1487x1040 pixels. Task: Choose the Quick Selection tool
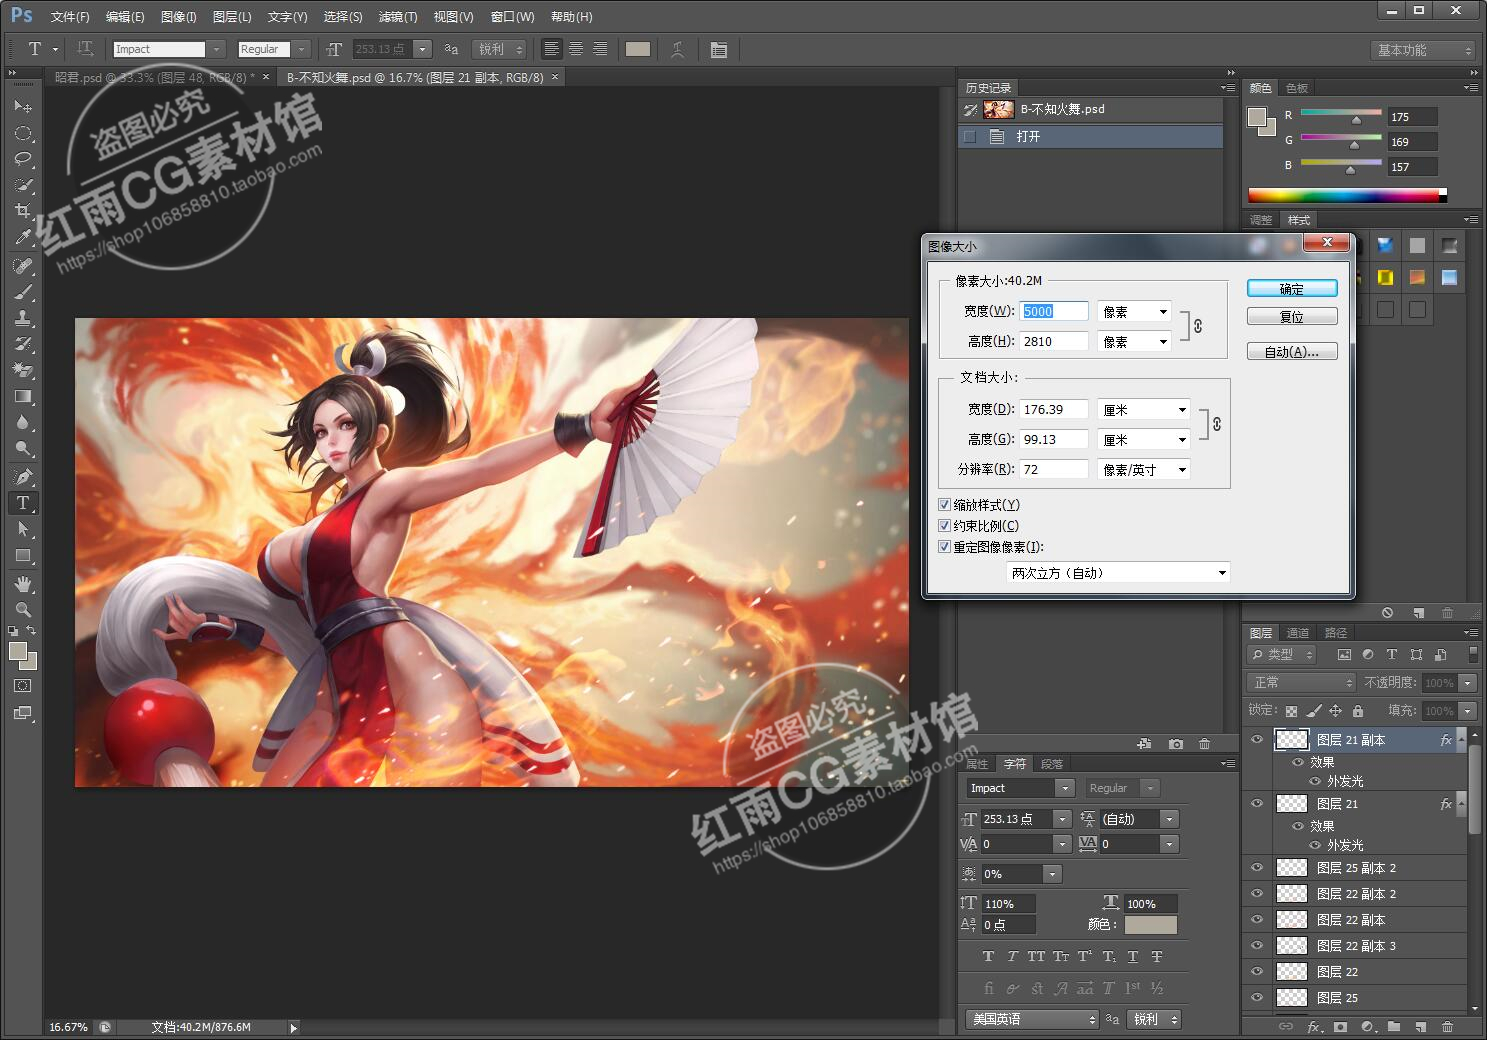click(22, 185)
